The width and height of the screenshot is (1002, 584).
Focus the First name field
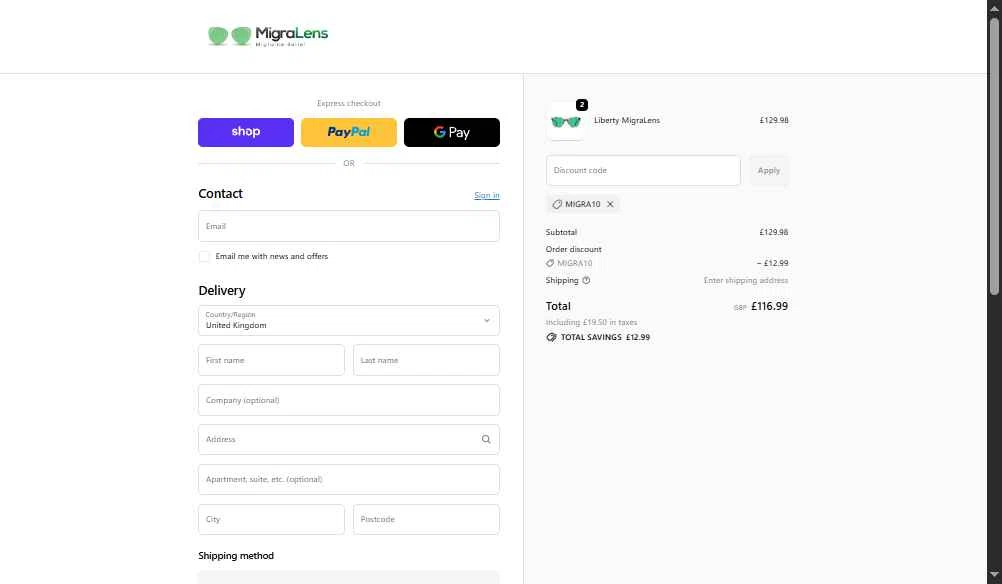coord(272,360)
